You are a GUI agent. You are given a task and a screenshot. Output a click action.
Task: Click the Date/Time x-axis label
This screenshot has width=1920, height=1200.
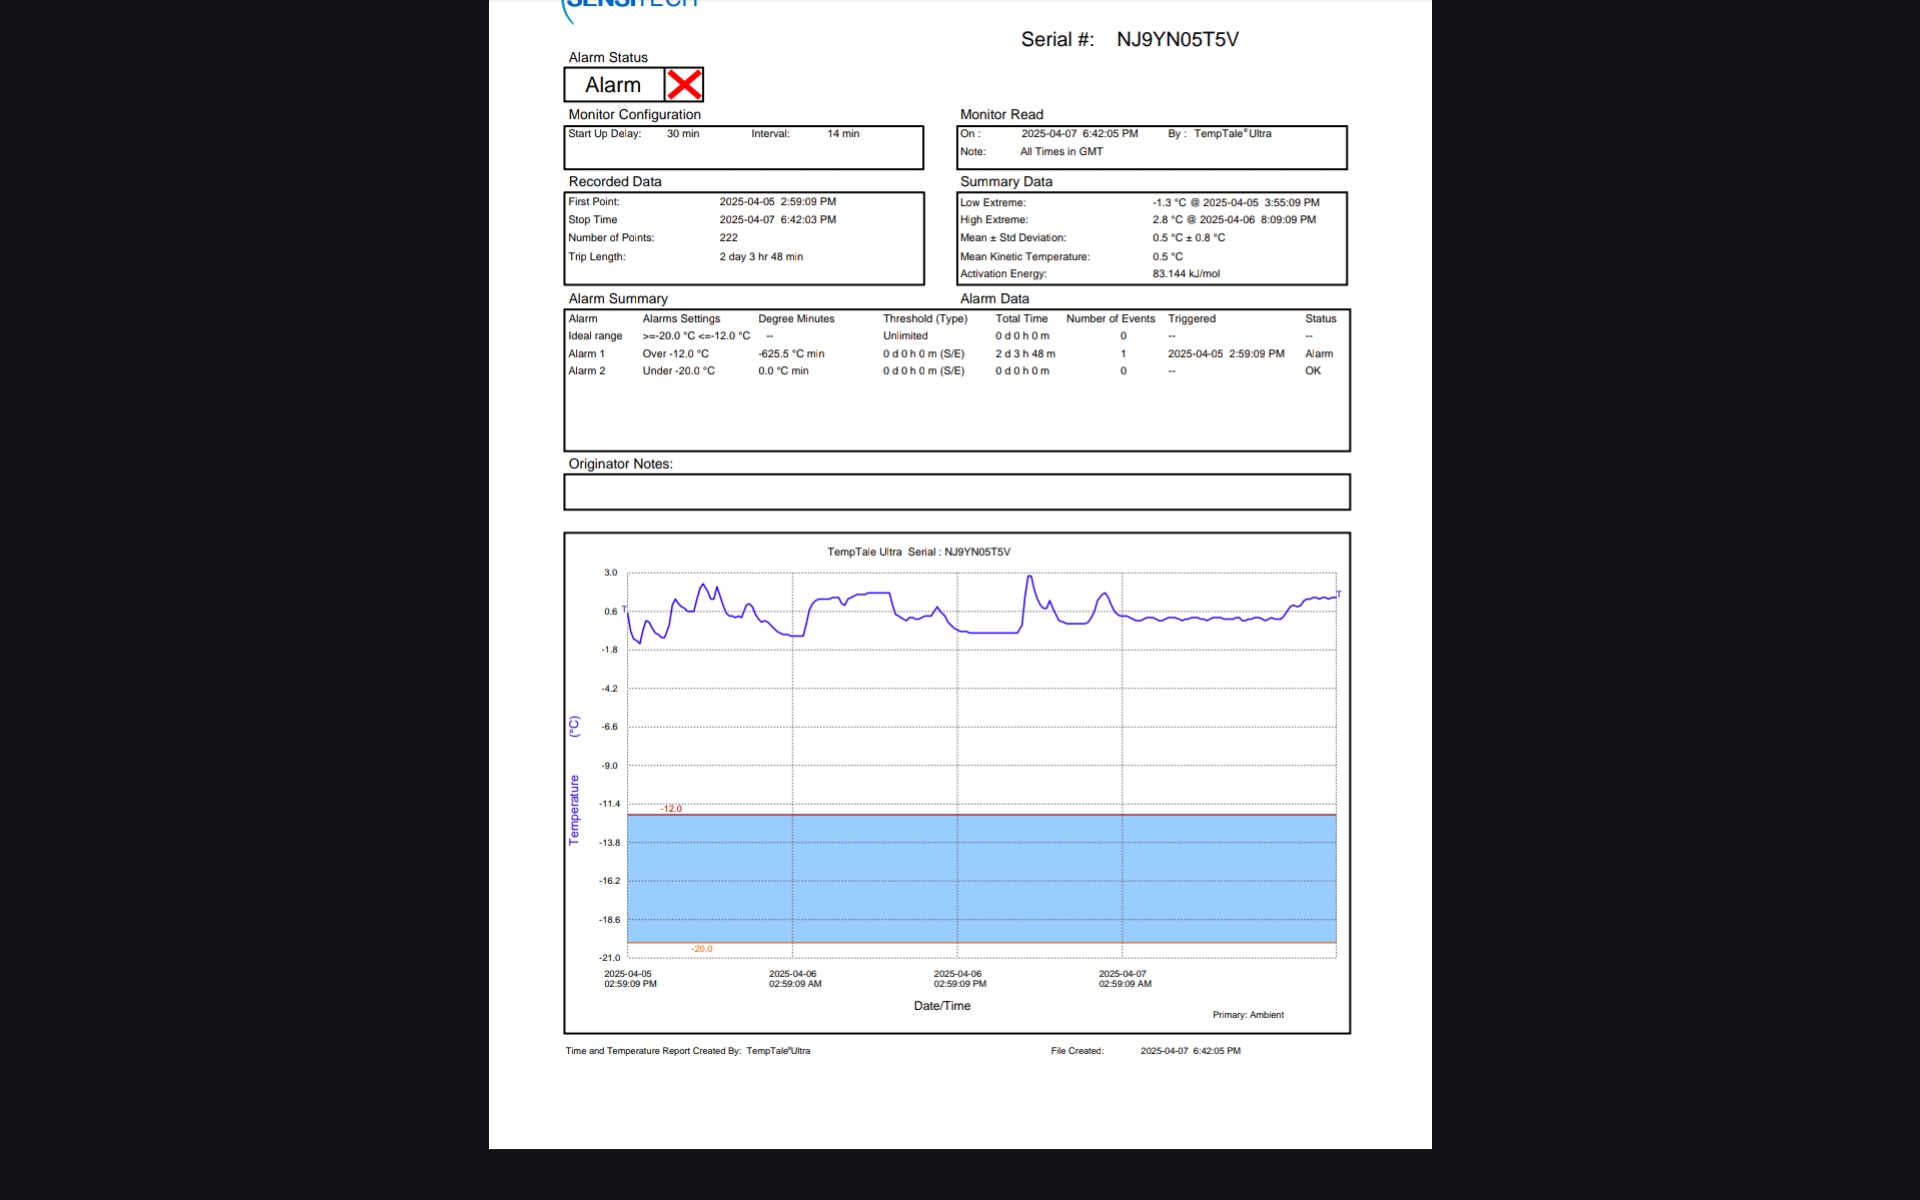[942, 1006]
